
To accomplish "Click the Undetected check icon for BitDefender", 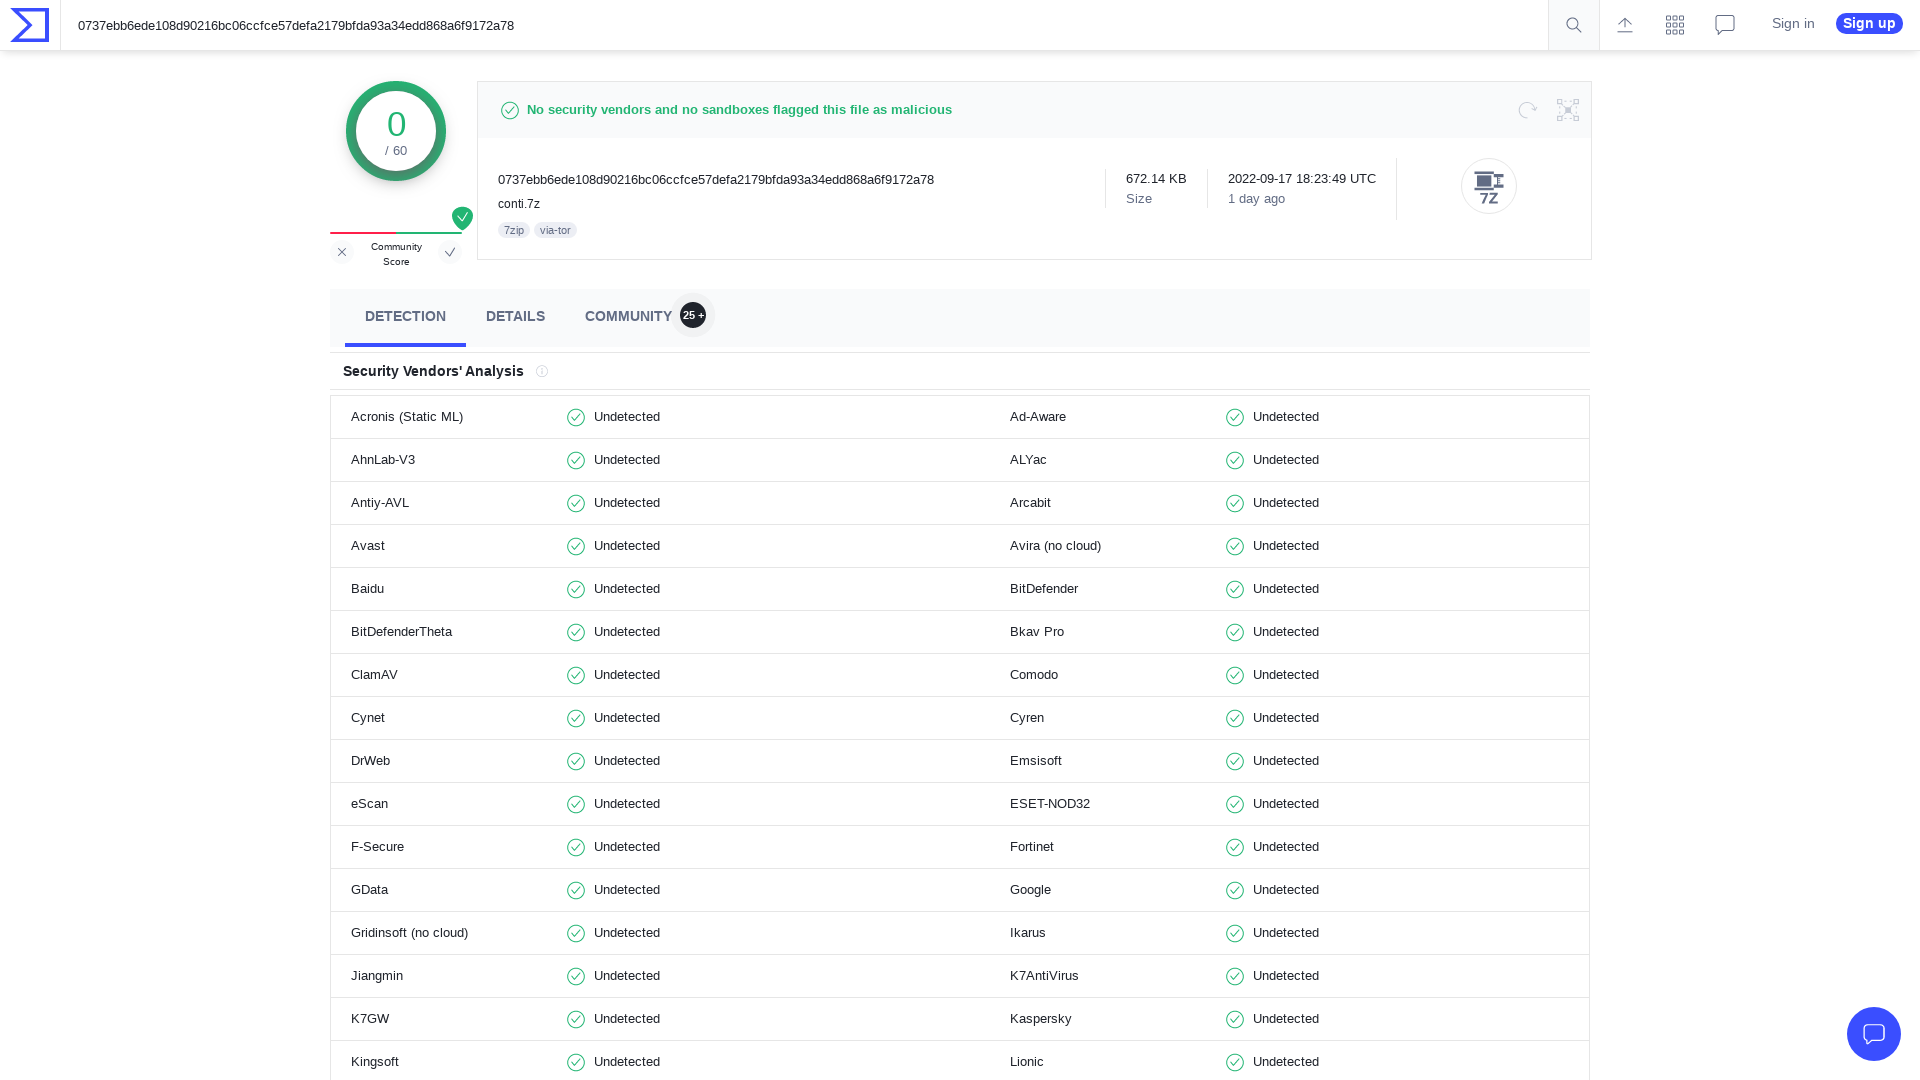I will [1235, 589].
